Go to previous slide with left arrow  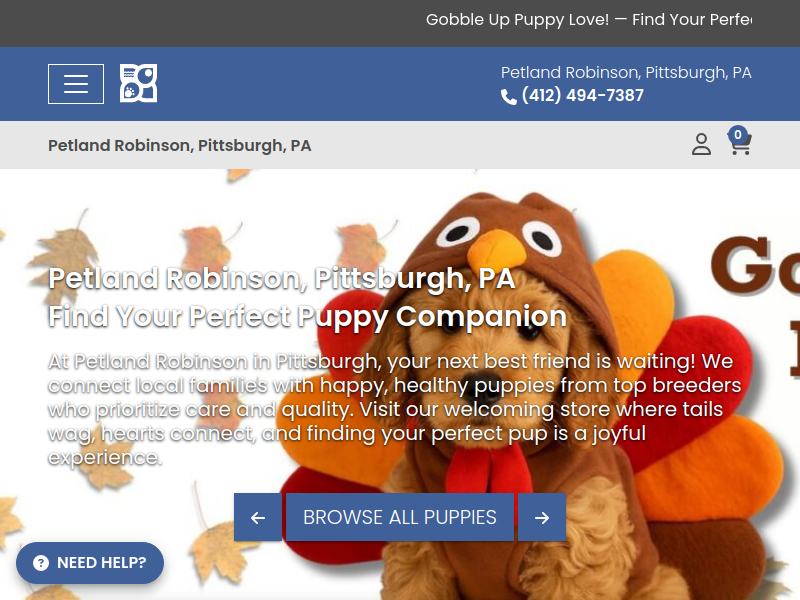coord(258,517)
